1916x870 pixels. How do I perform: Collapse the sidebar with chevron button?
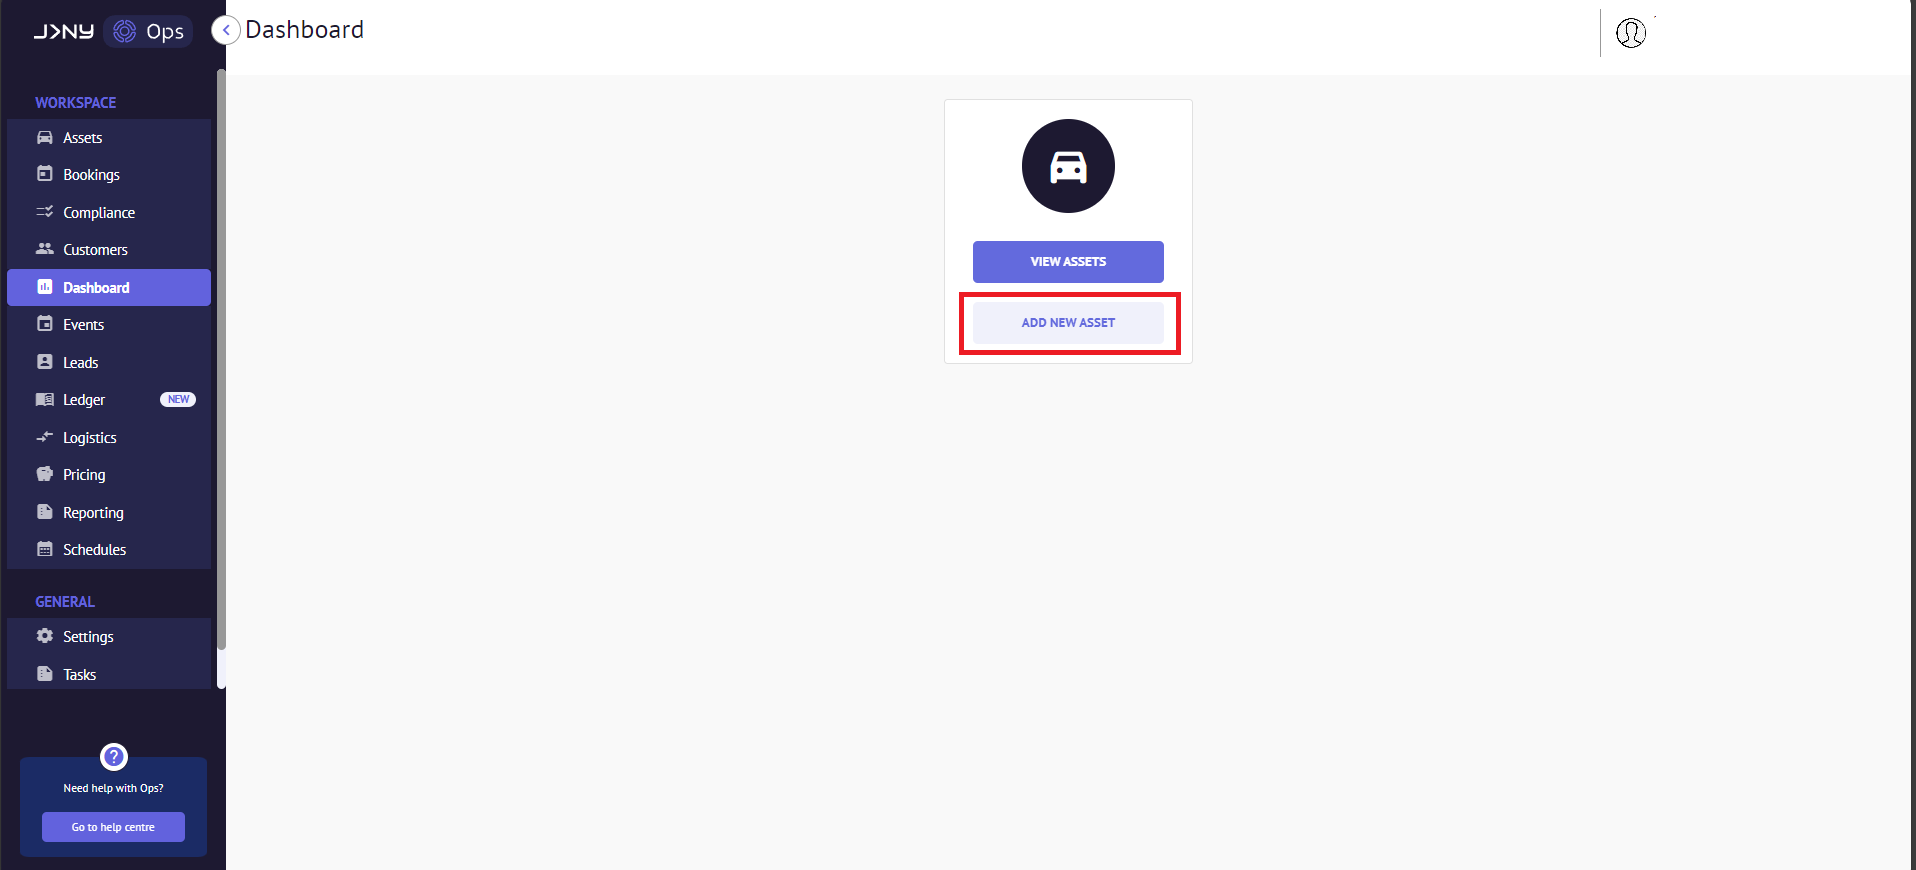226,30
